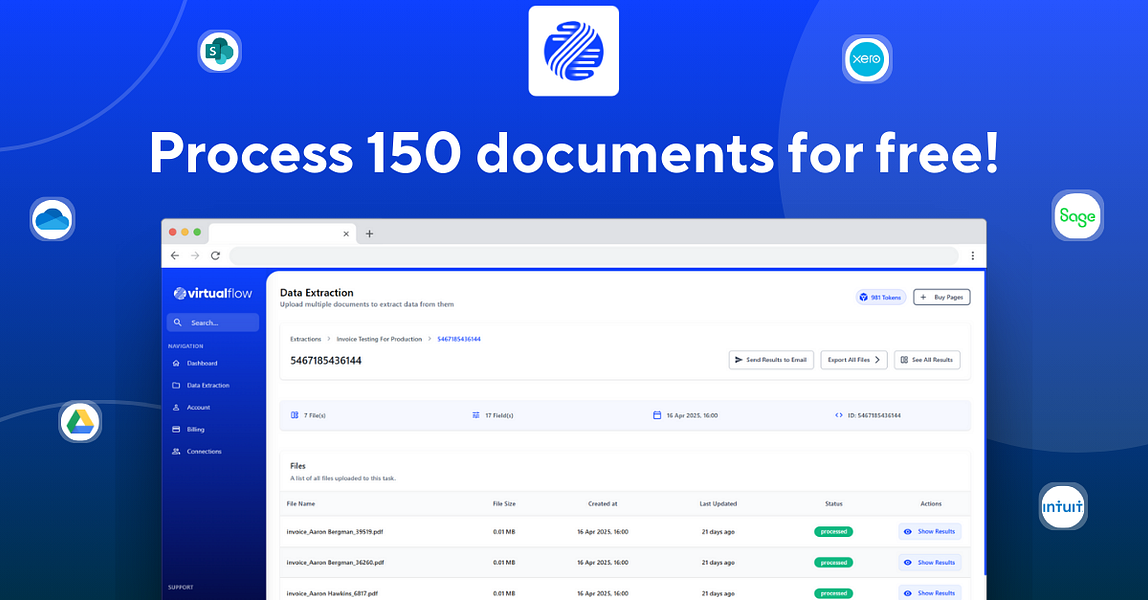Open browser three-dot menu
Viewport: 1148px width, 600px height.
coord(972,255)
